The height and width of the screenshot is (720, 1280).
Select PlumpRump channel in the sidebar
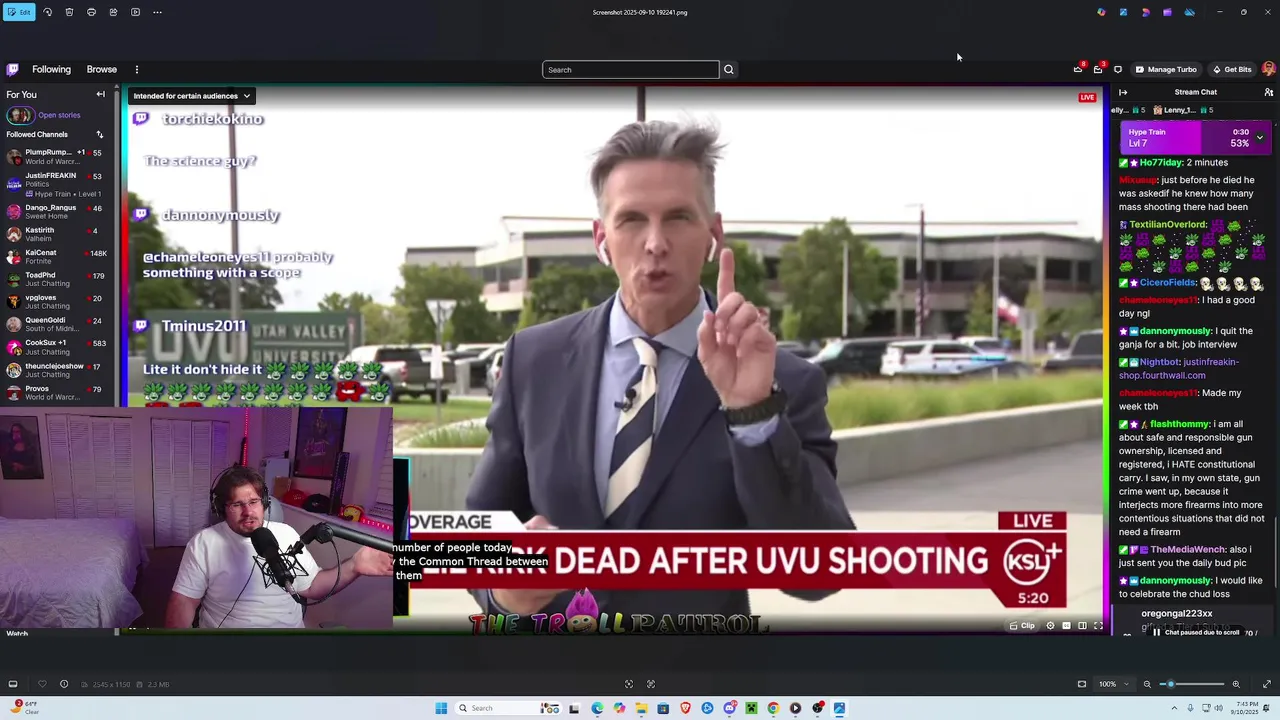point(57,156)
